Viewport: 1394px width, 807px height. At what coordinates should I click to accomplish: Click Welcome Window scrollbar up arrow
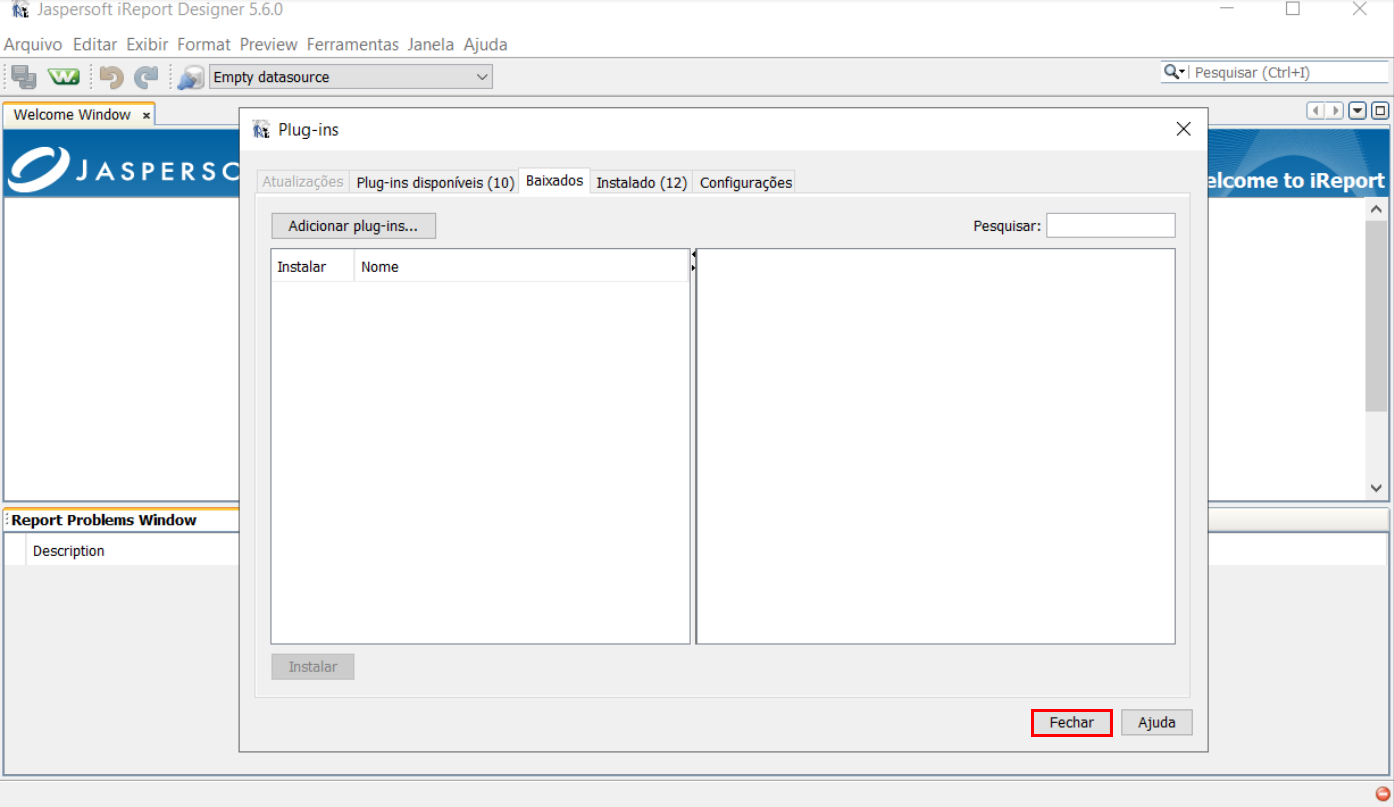pos(1377,209)
